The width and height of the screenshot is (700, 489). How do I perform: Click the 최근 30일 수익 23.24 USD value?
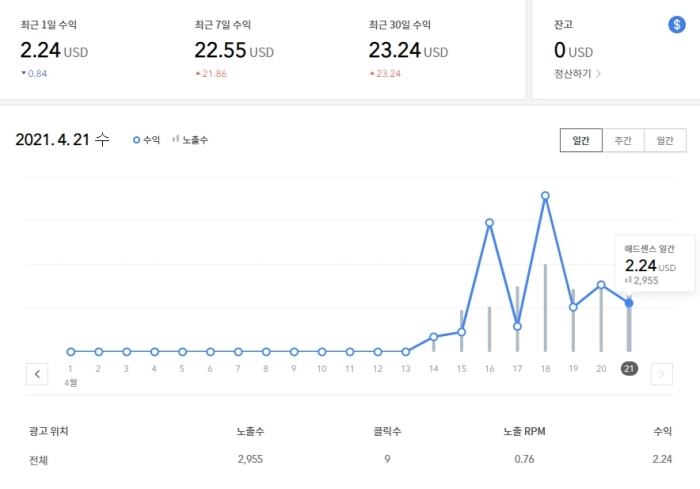point(408,50)
